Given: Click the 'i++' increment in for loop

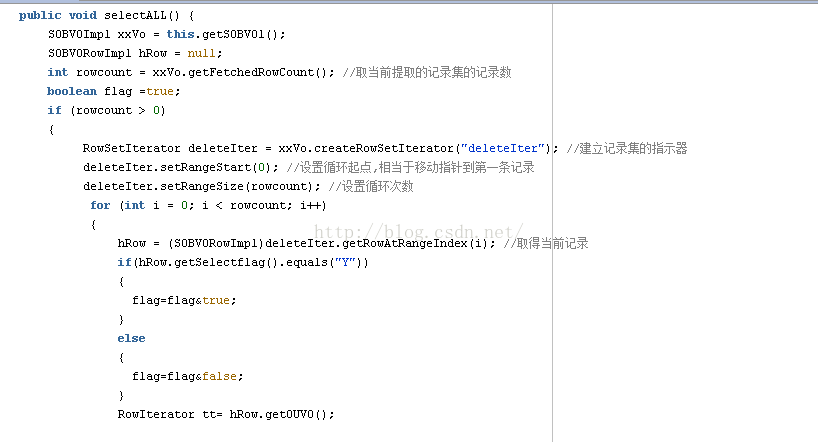Looking at the screenshot, I should coord(310,206).
